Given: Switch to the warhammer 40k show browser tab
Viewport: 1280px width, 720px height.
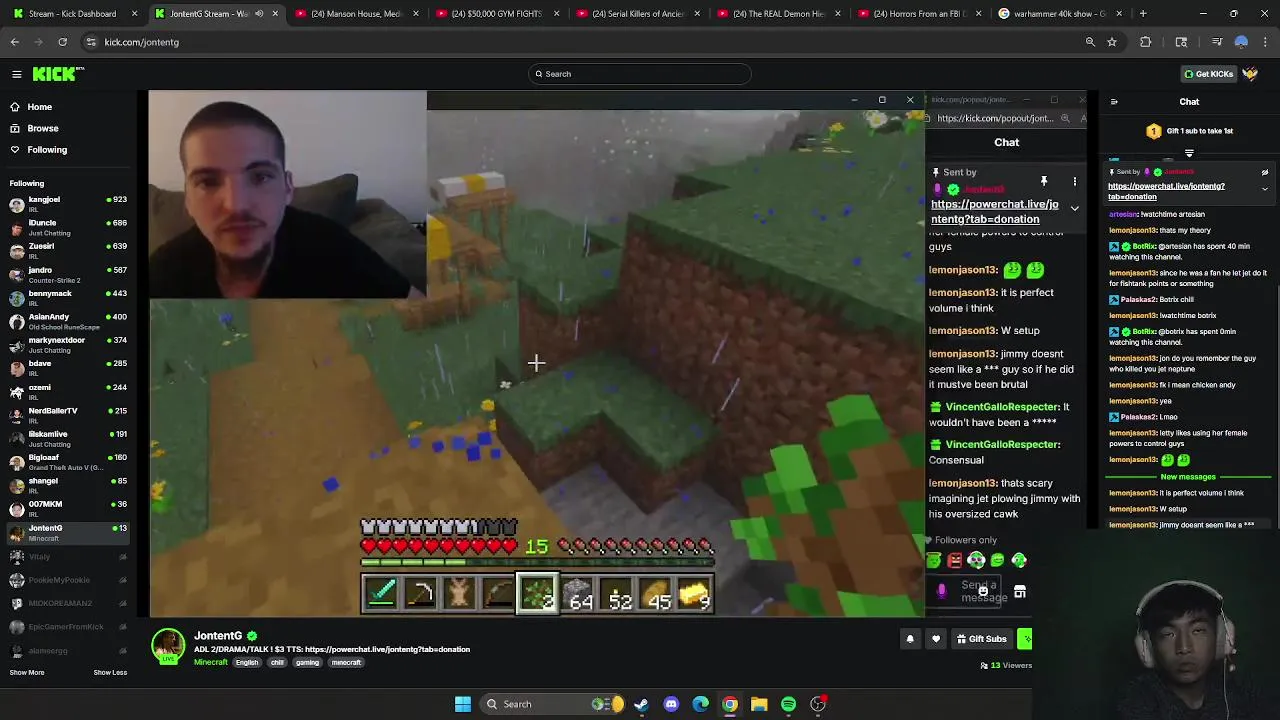Looking at the screenshot, I should point(1060,13).
